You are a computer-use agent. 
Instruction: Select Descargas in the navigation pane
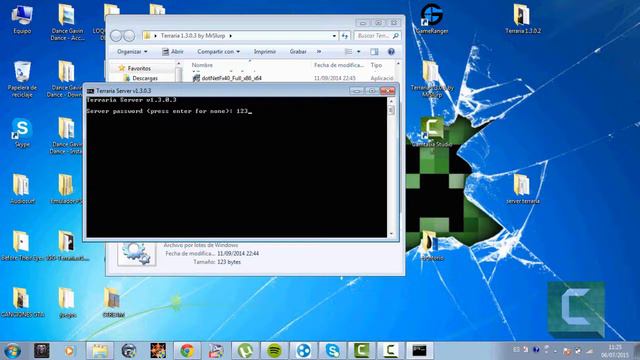(144, 78)
